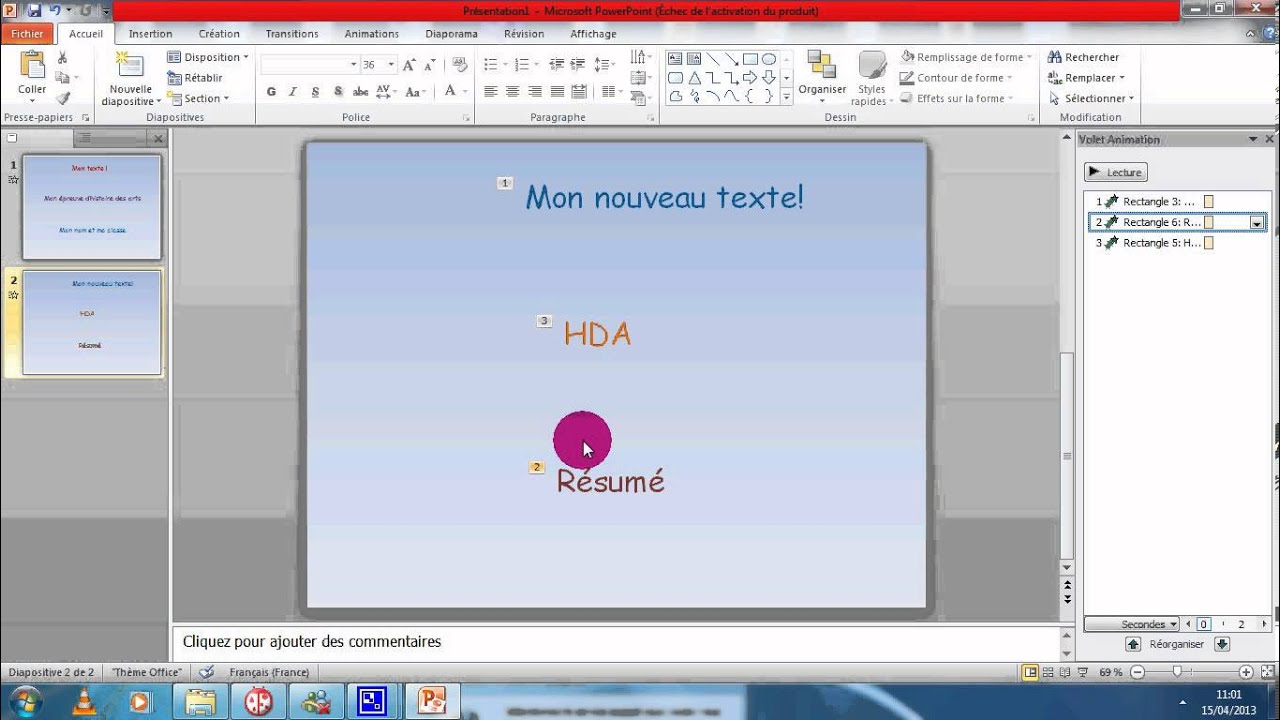Select the oval shape in gallery

coord(769,59)
